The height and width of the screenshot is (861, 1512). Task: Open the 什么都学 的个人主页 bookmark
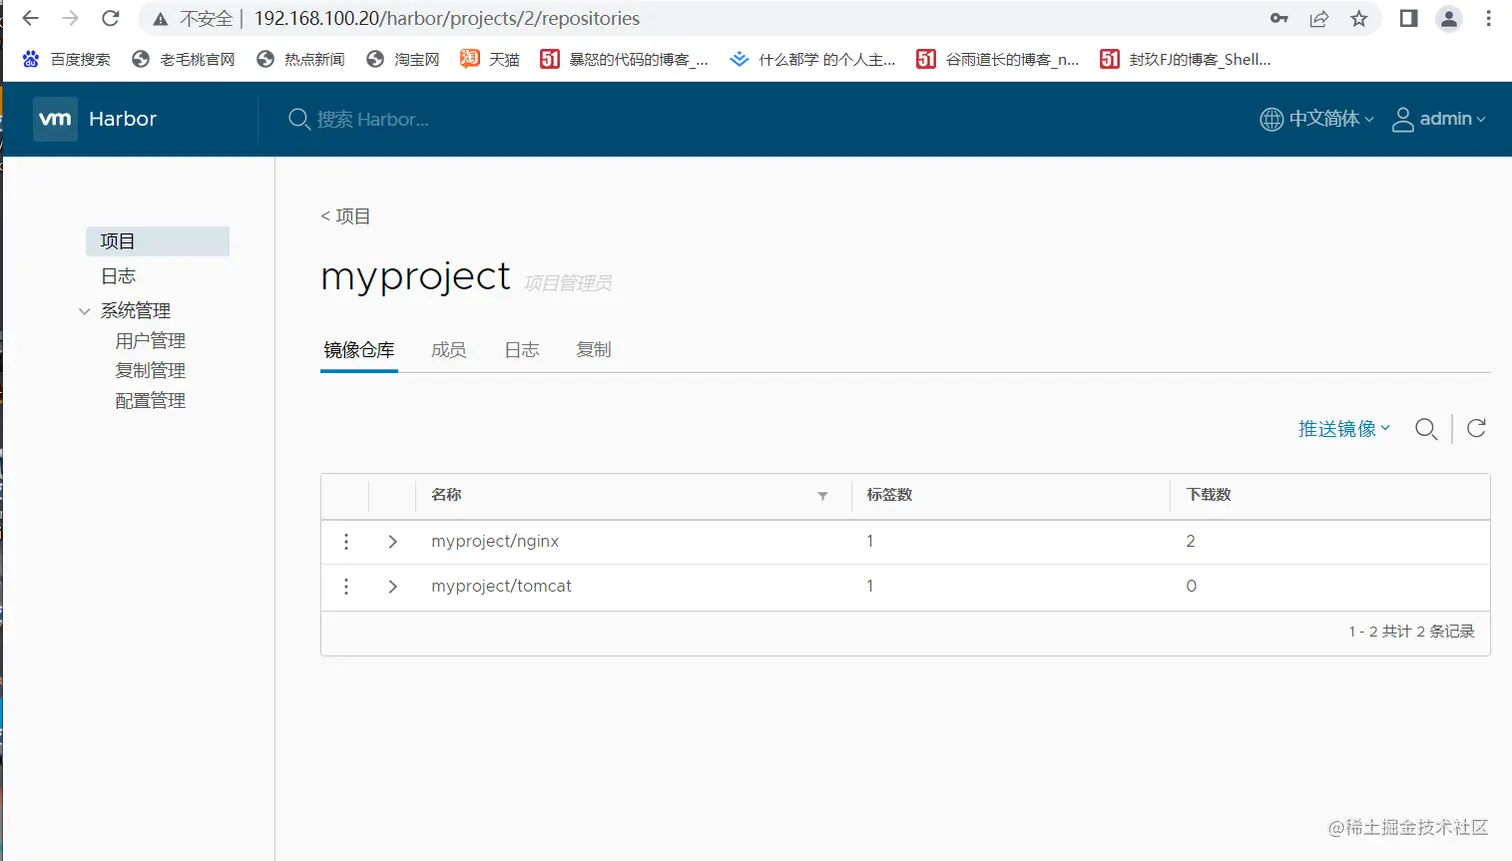pos(813,59)
